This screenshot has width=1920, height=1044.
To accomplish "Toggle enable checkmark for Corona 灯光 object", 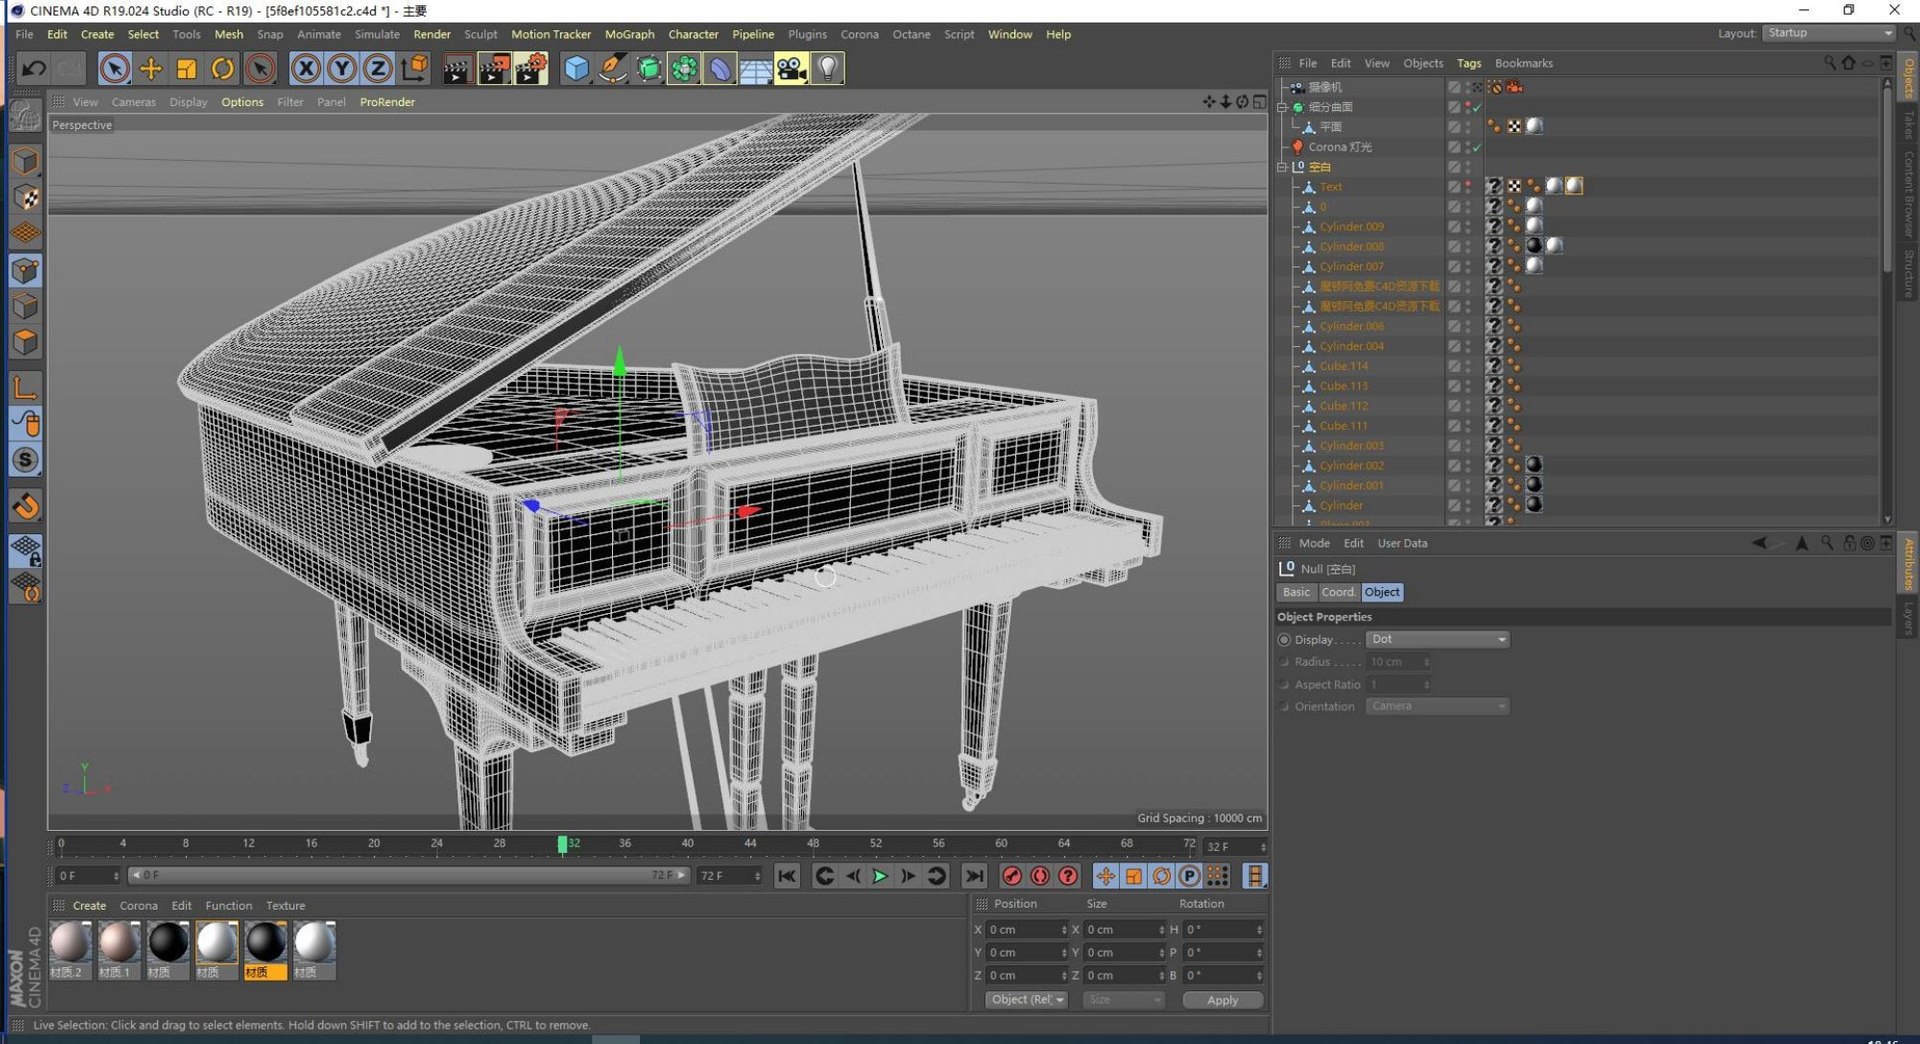I will pyautogui.click(x=1477, y=147).
